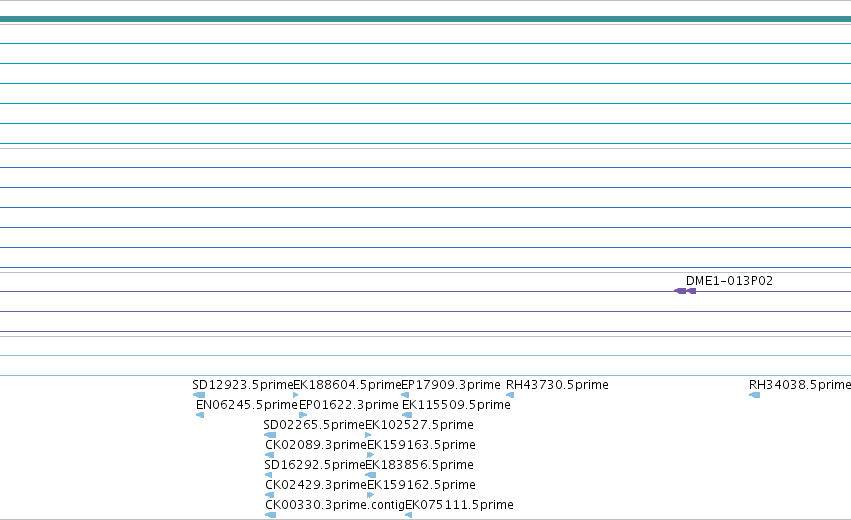Image resolution: width=851 pixels, height=520 pixels.
Task: Click the SD16292.5prime label
Action: [315, 465]
